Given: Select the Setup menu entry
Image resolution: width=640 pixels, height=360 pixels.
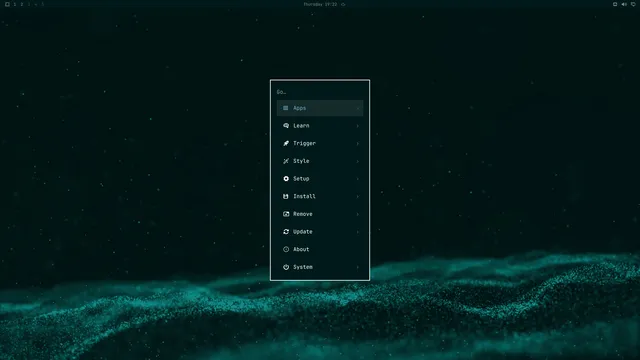Looking at the screenshot, I should (320, 179).
